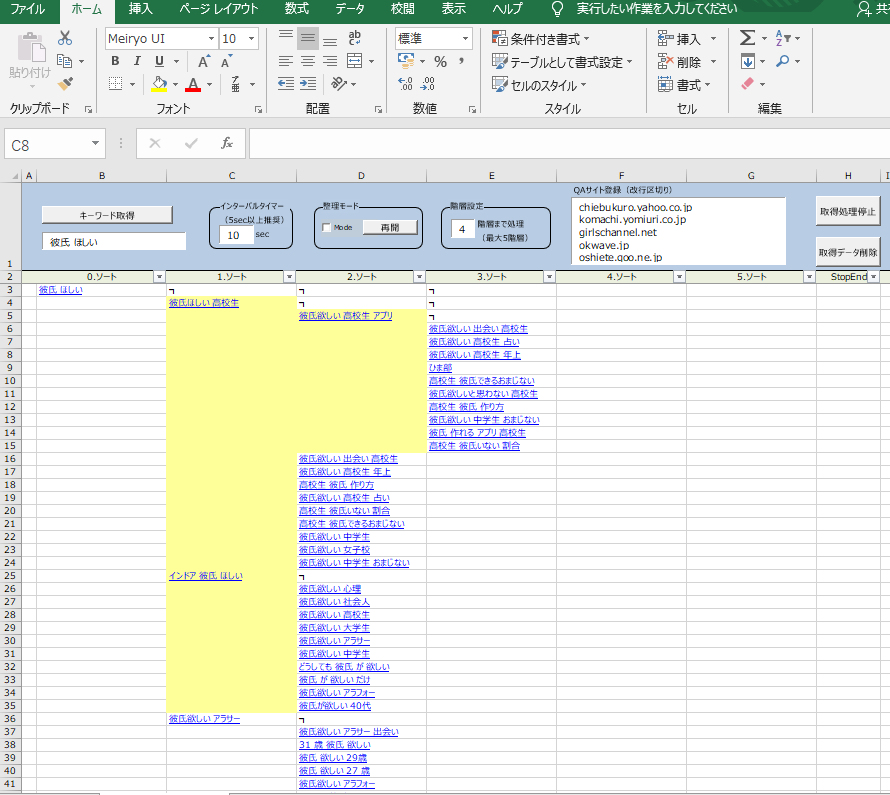The width and height of the screenshot is (890, 795).
Task: Center text horizontally in the cell
Action: [x=308, y=61]
